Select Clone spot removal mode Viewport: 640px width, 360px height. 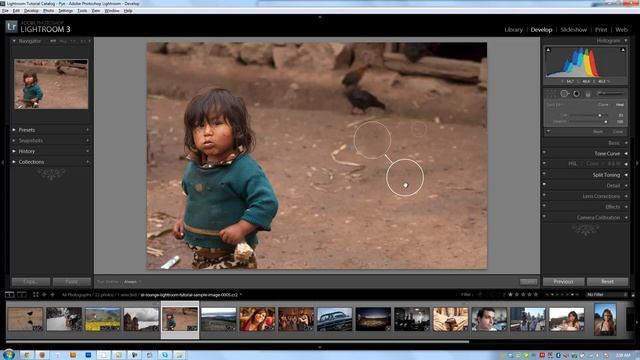[603, 105]
